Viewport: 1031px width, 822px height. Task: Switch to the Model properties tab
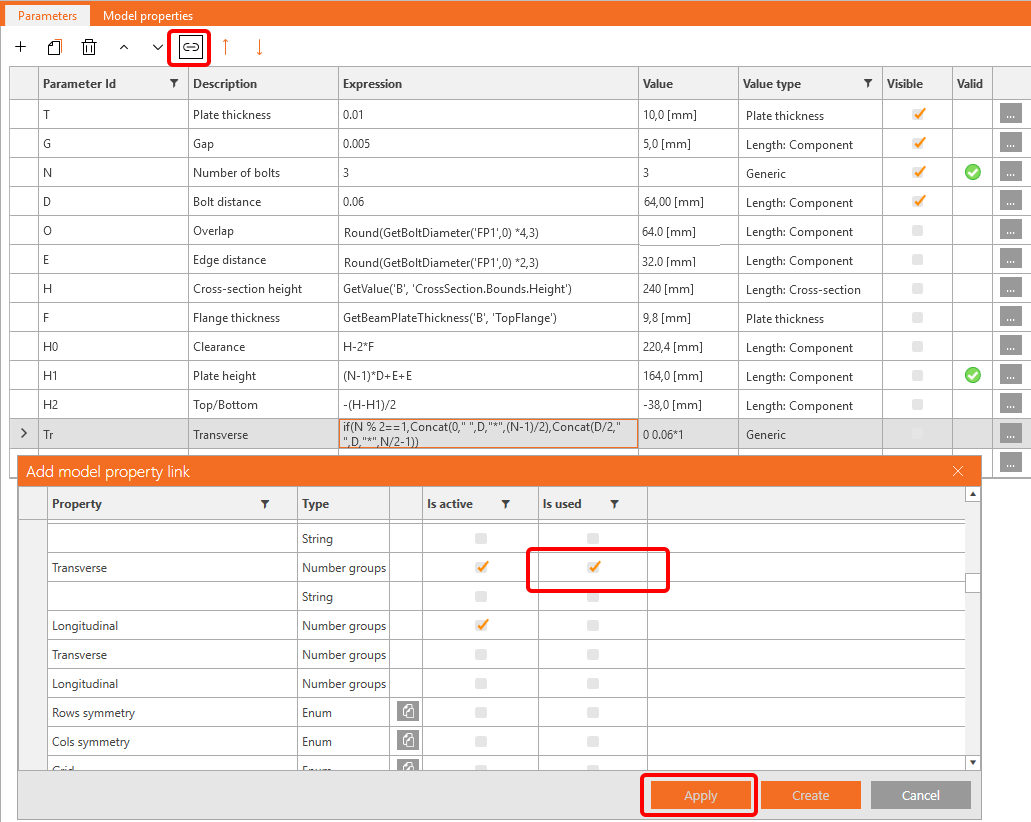click(148, 15)
